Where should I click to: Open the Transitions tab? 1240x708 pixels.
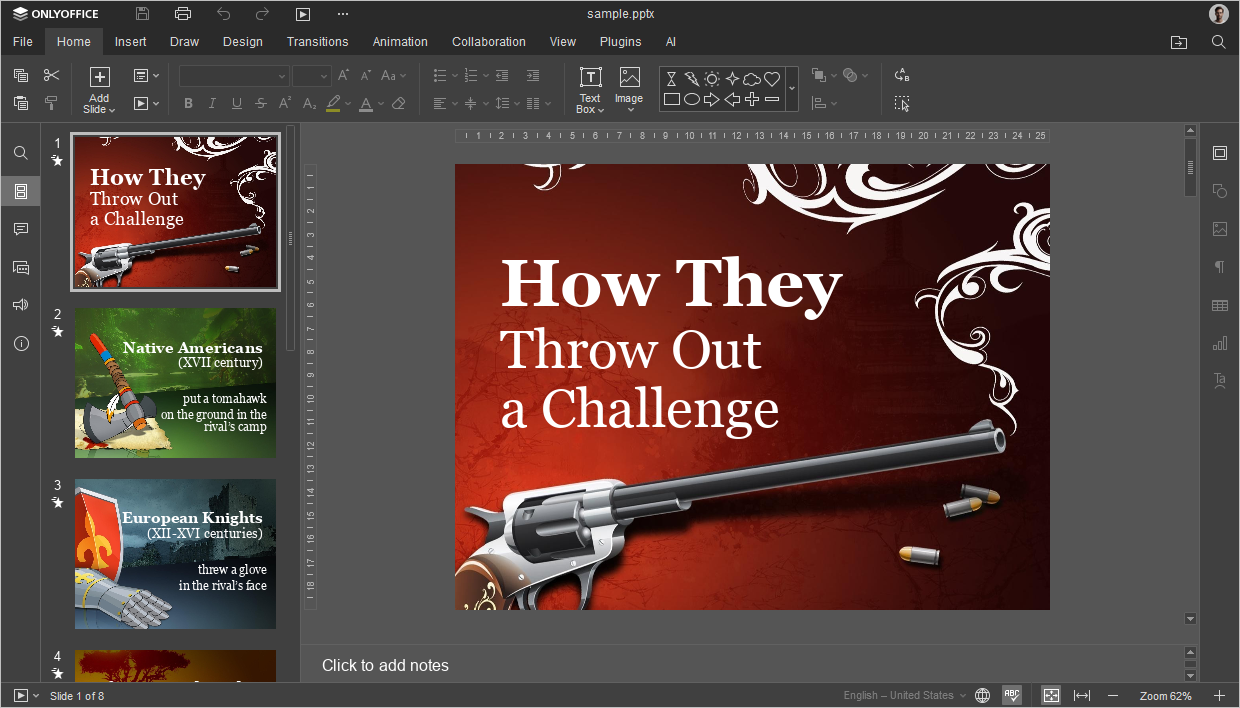317,42
